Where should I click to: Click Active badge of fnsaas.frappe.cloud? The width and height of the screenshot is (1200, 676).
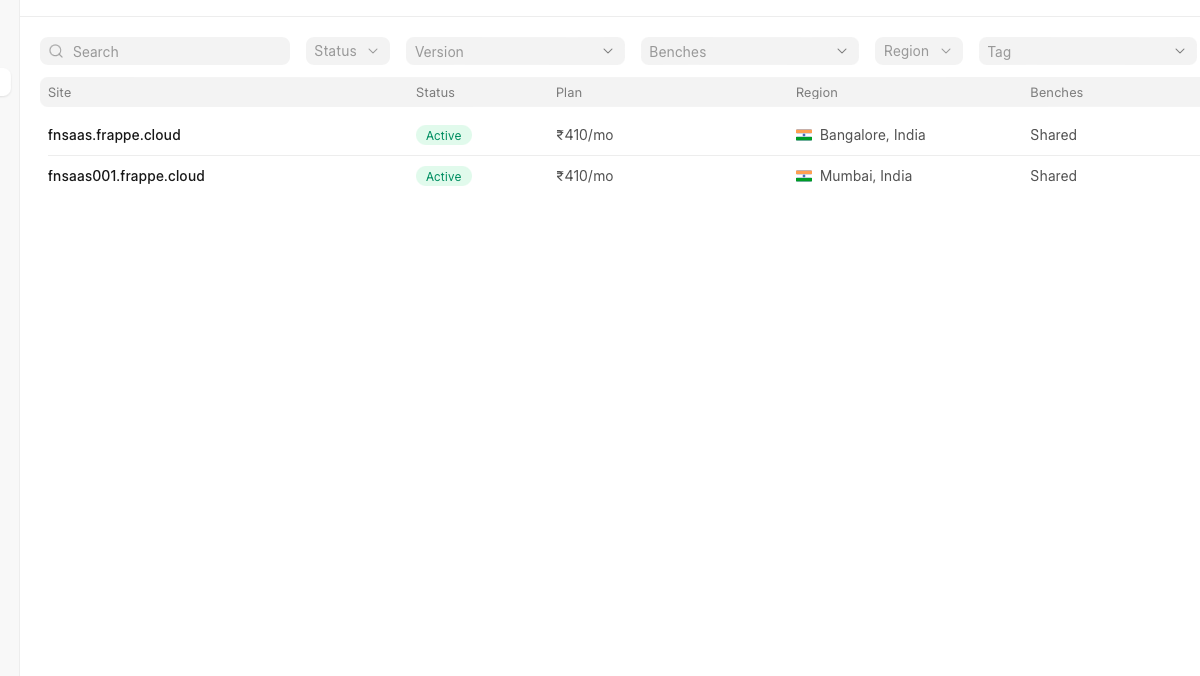444,135
